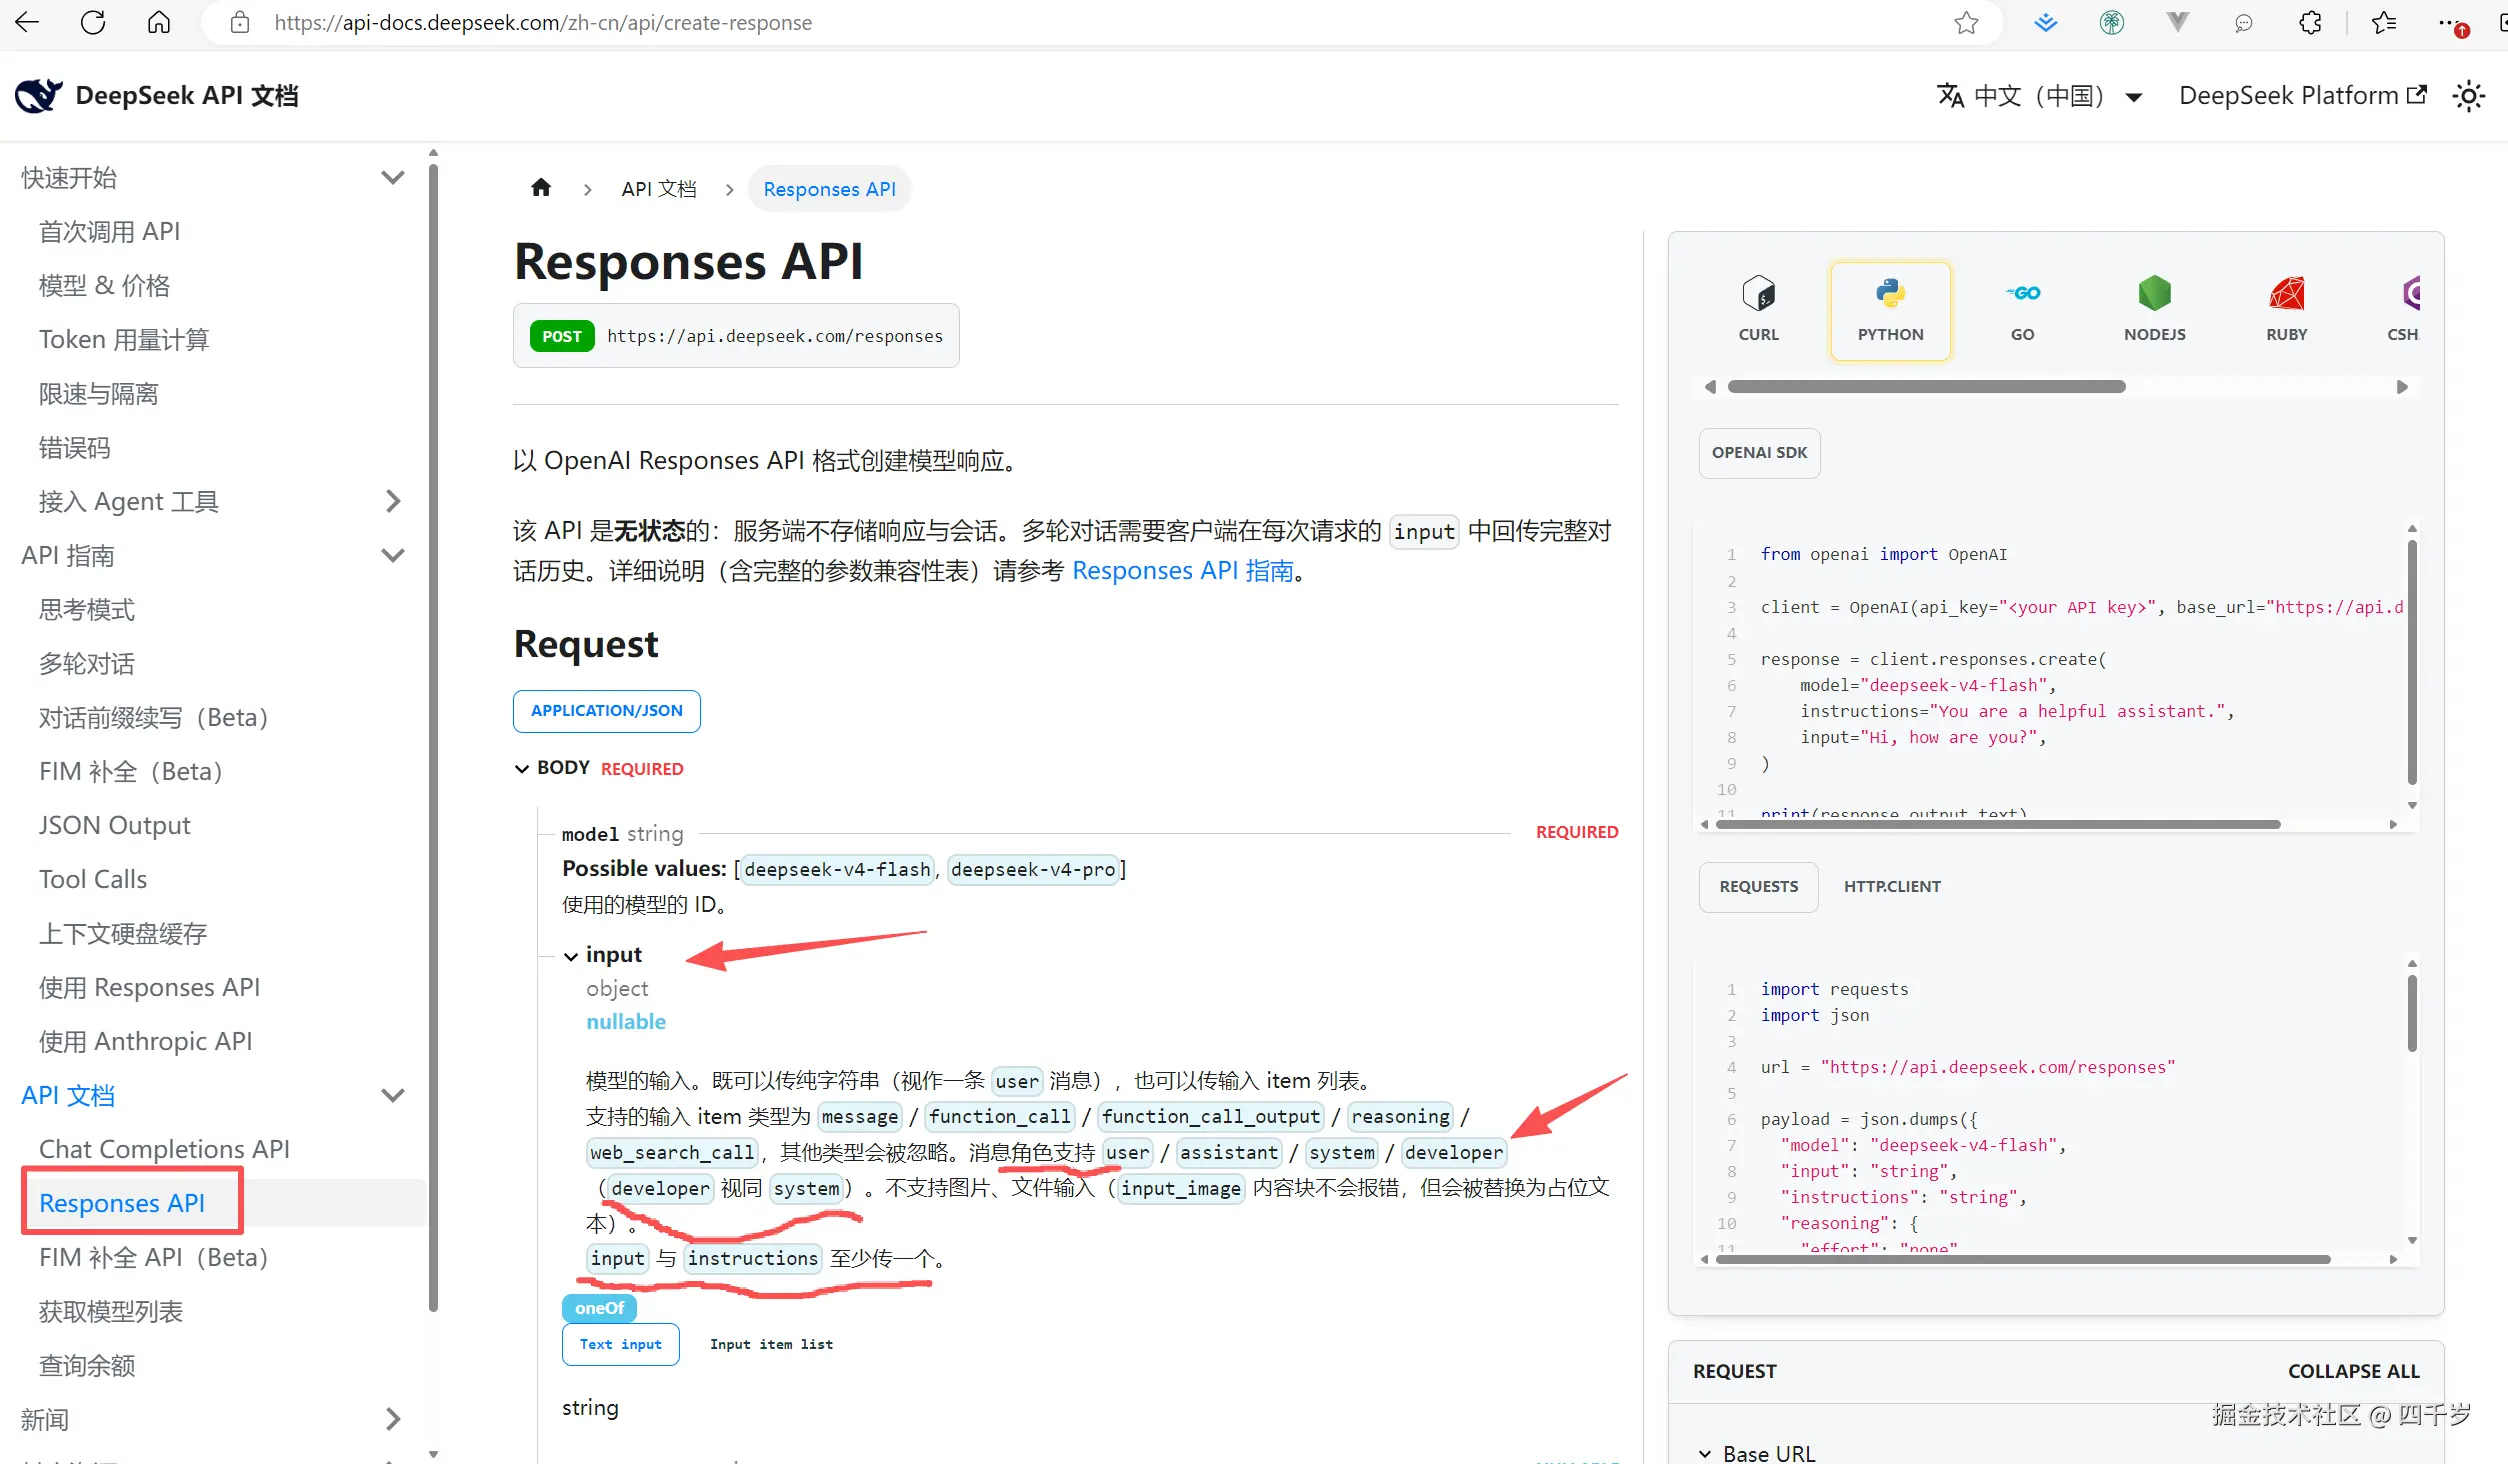Click the DeepSeek whale logo

39,95
